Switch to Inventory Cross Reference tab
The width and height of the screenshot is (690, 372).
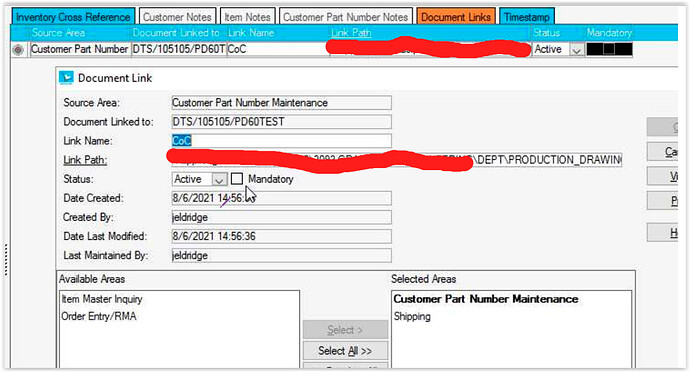[x=73, y=17]
